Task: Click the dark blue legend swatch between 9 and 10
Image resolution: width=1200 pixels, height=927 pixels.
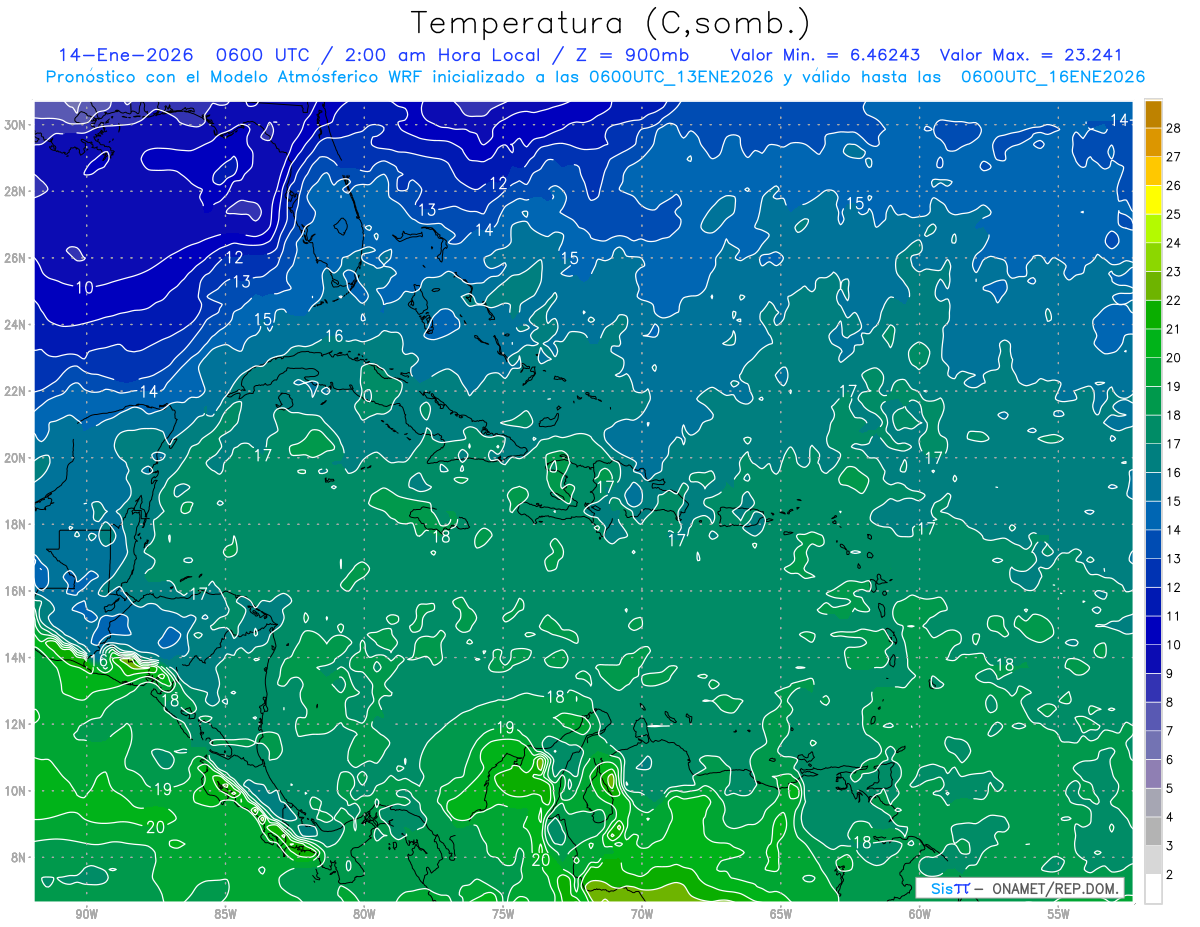Action: (x=1153, y=658)
